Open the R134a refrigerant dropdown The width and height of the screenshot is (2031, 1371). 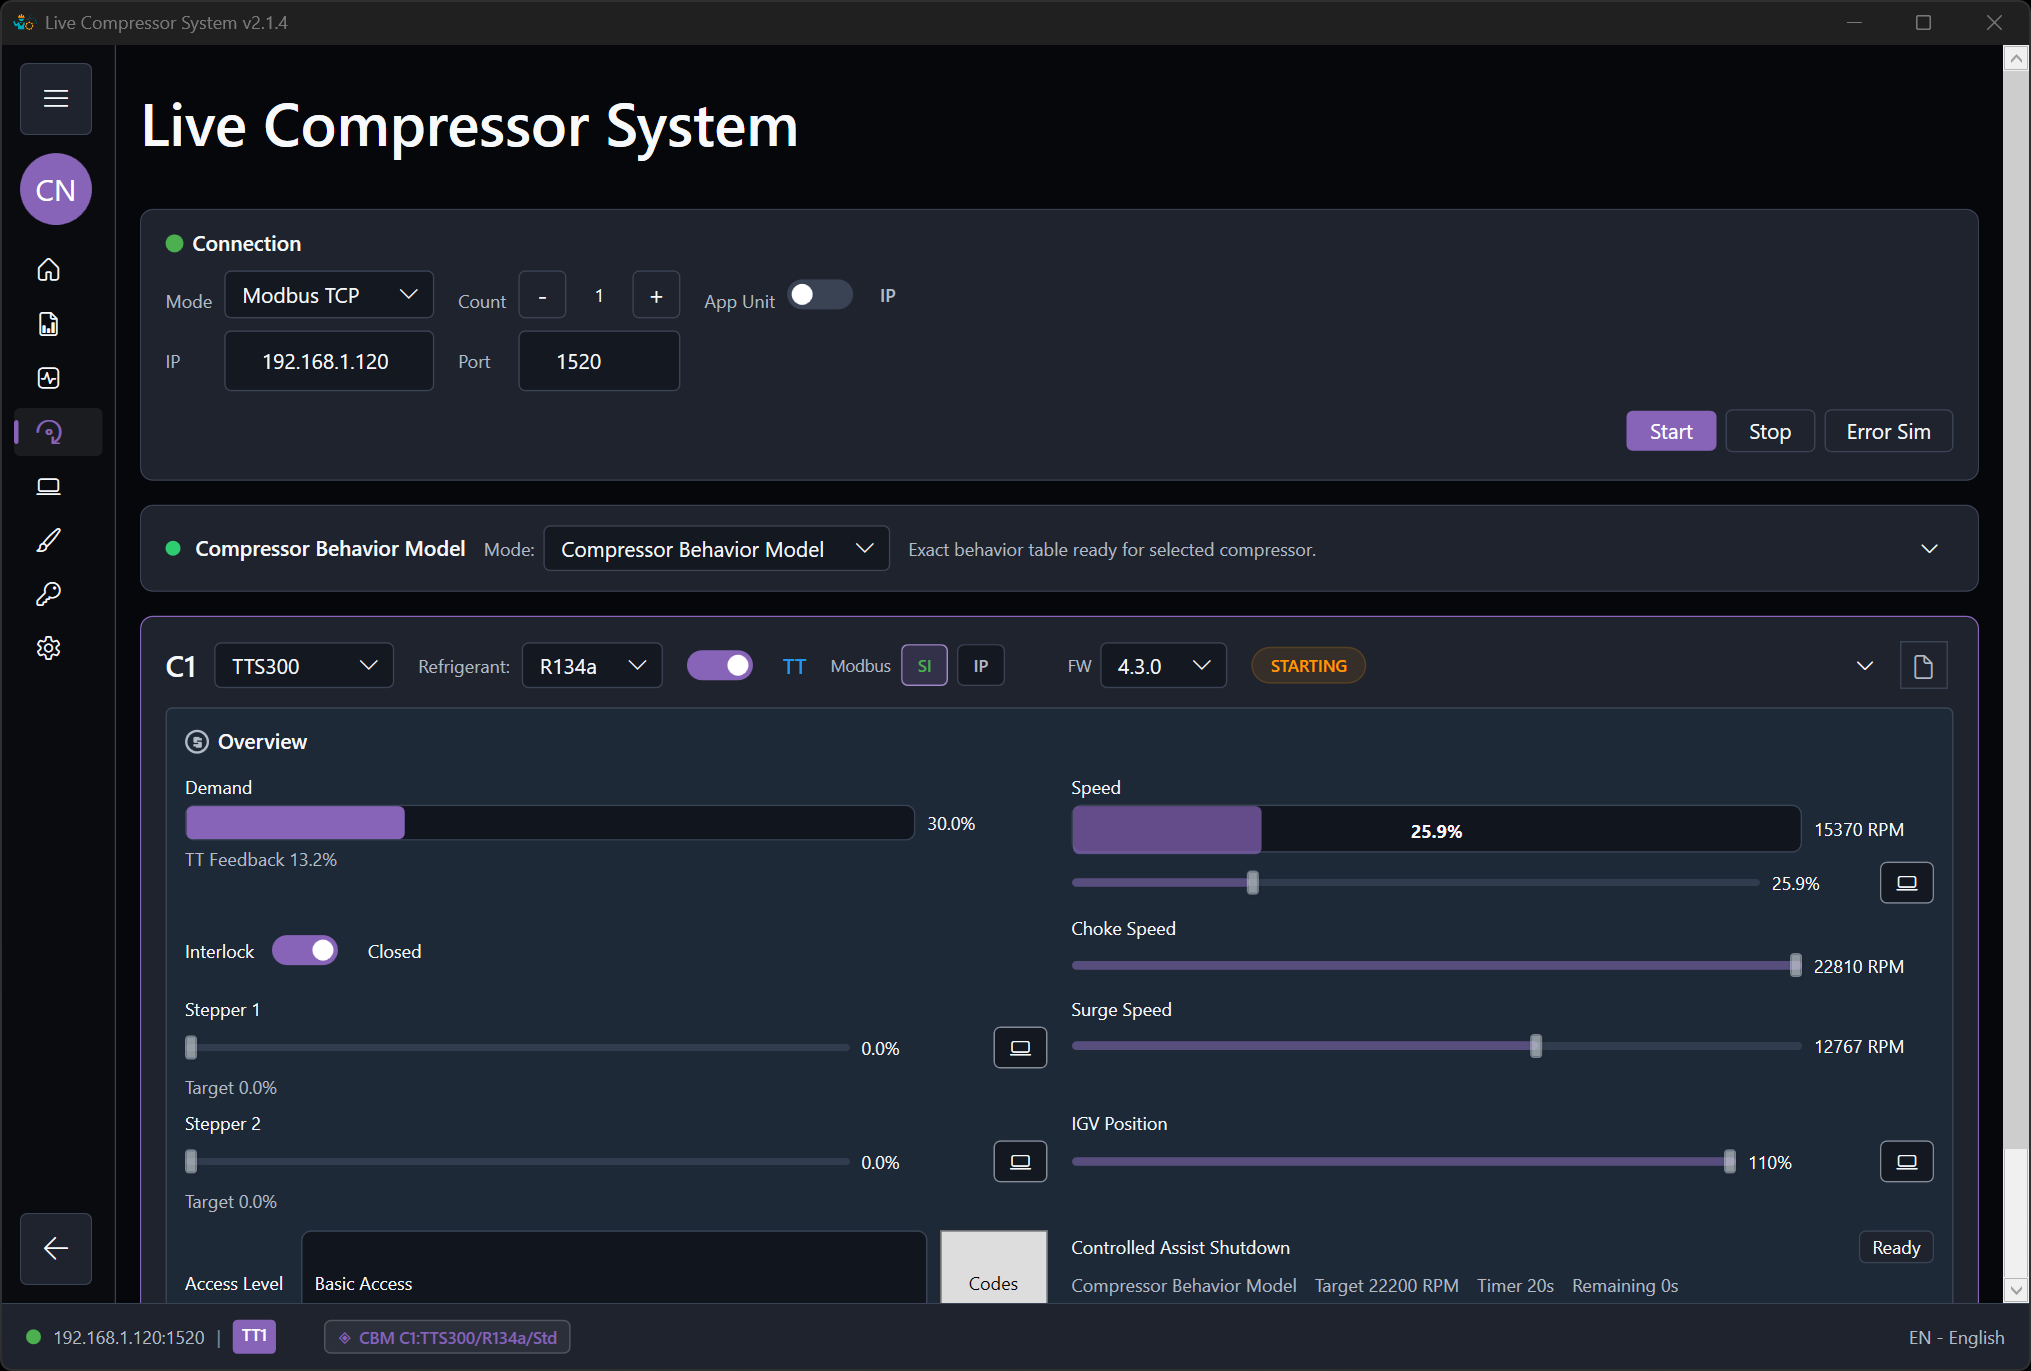click(x=592, y=666)
